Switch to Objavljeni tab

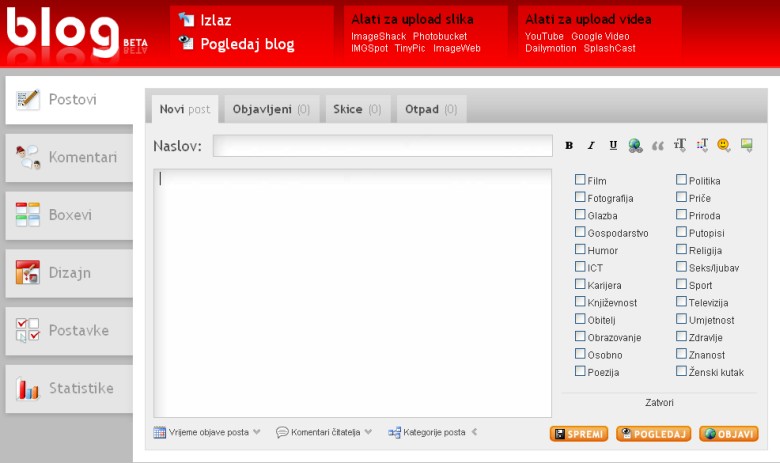[x=271, y=109]
